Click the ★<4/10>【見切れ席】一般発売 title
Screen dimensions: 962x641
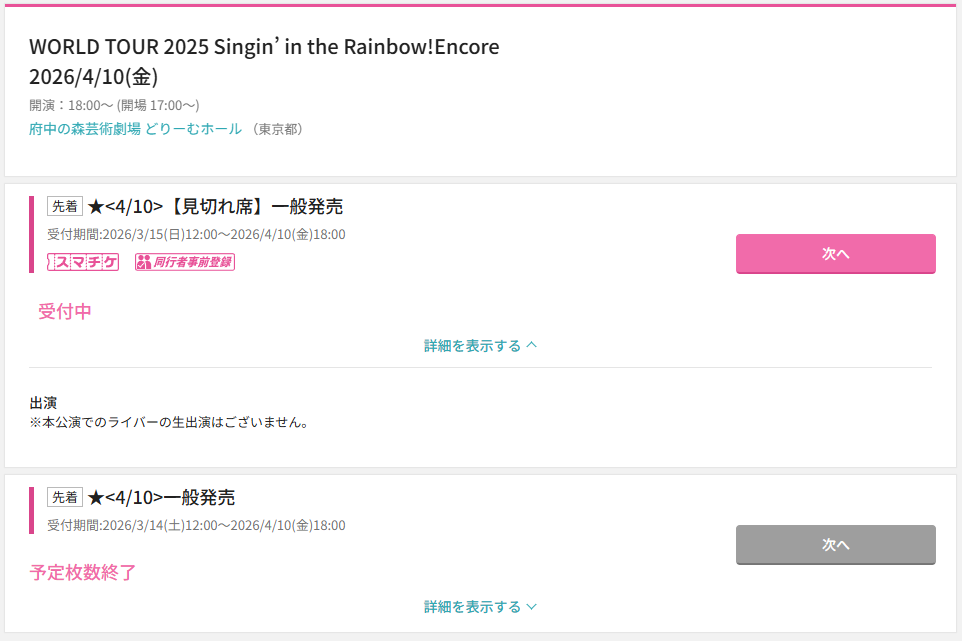(x=215, y=207)
